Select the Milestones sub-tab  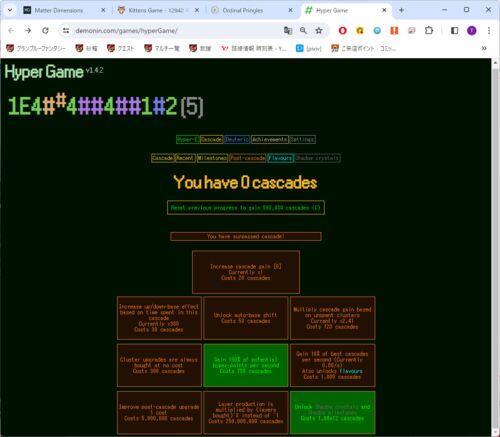[x=212, y=158]
